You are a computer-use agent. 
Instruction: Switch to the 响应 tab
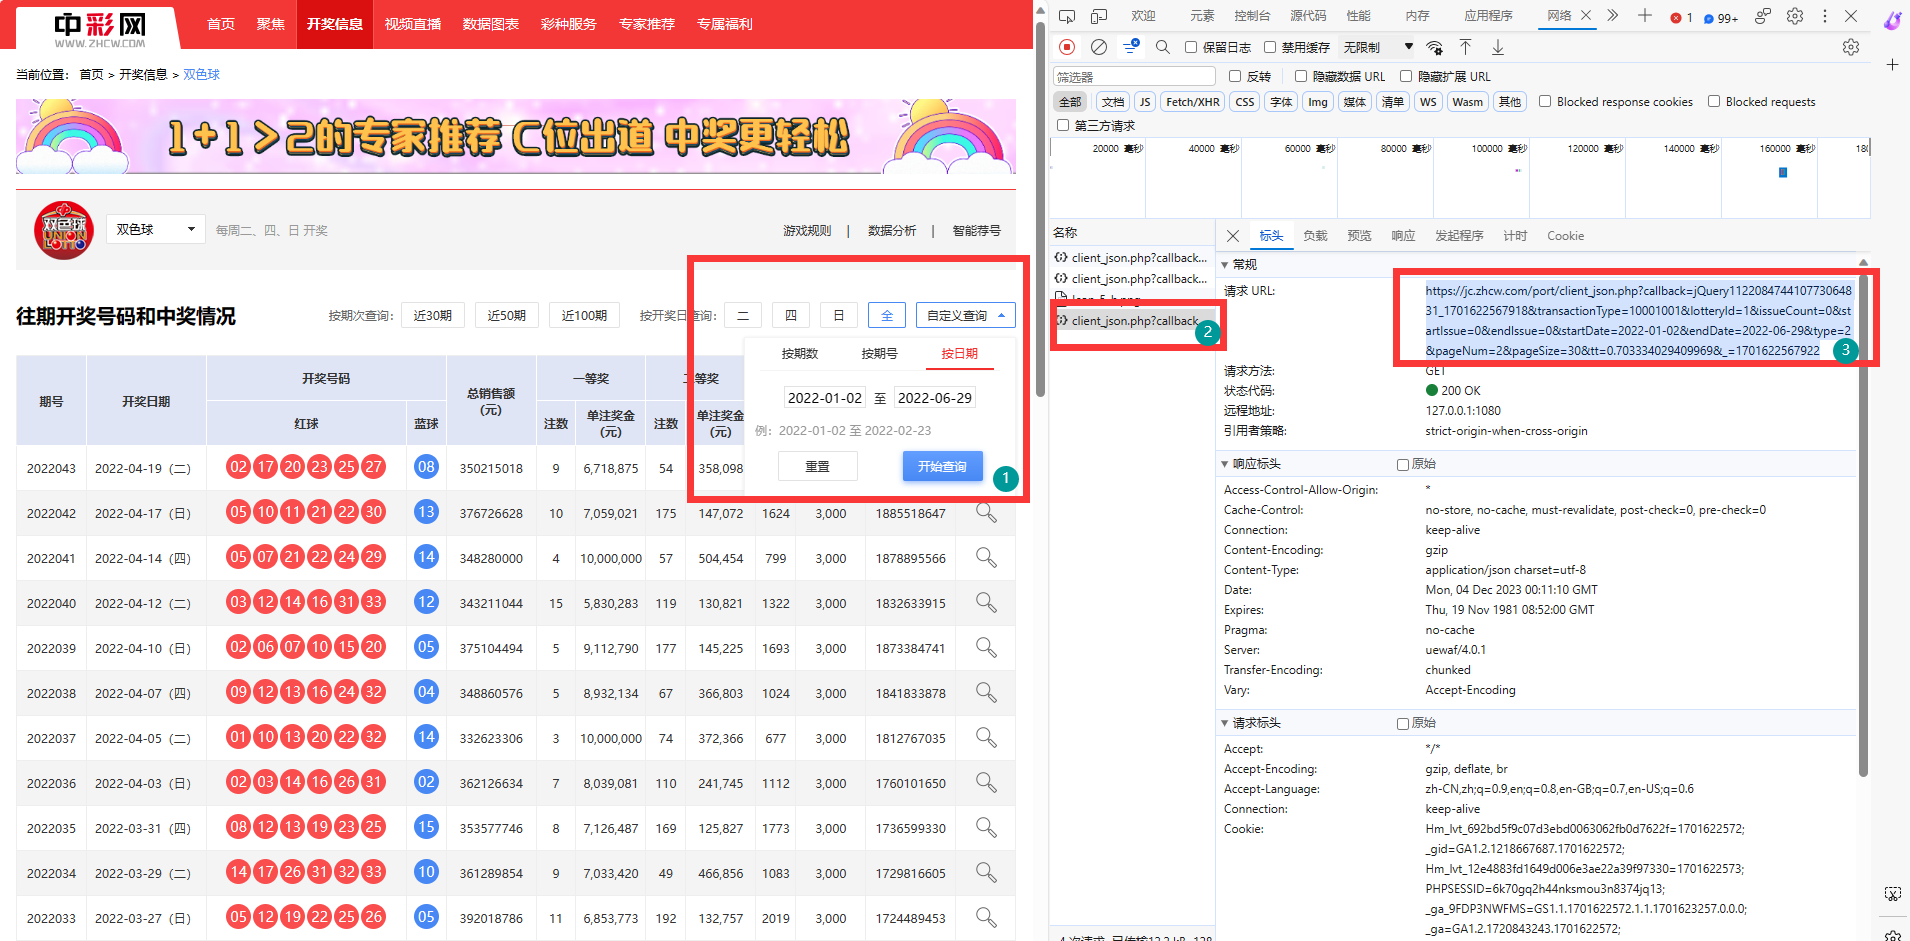(x=1403, y=236)
